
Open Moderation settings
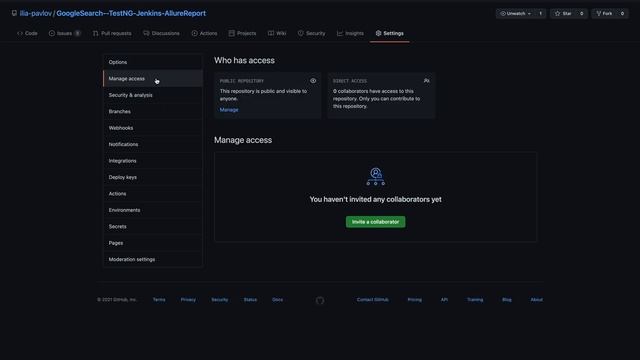[153, 259]
